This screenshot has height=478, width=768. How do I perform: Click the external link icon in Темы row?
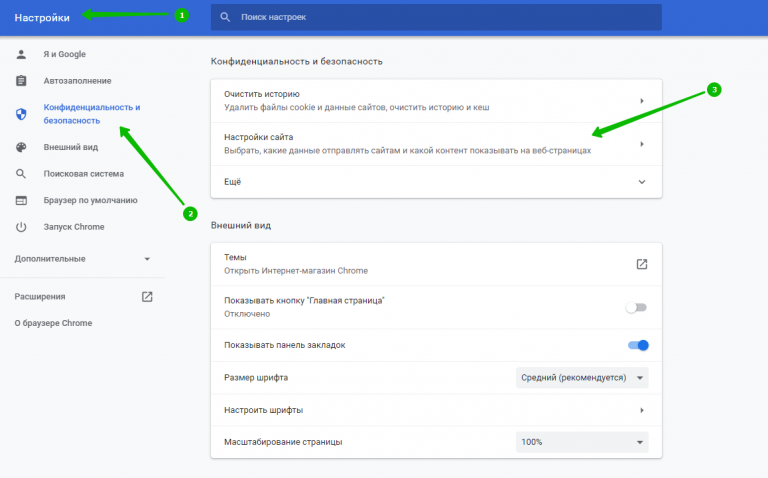pyautogui.click(x=642, y=264)
